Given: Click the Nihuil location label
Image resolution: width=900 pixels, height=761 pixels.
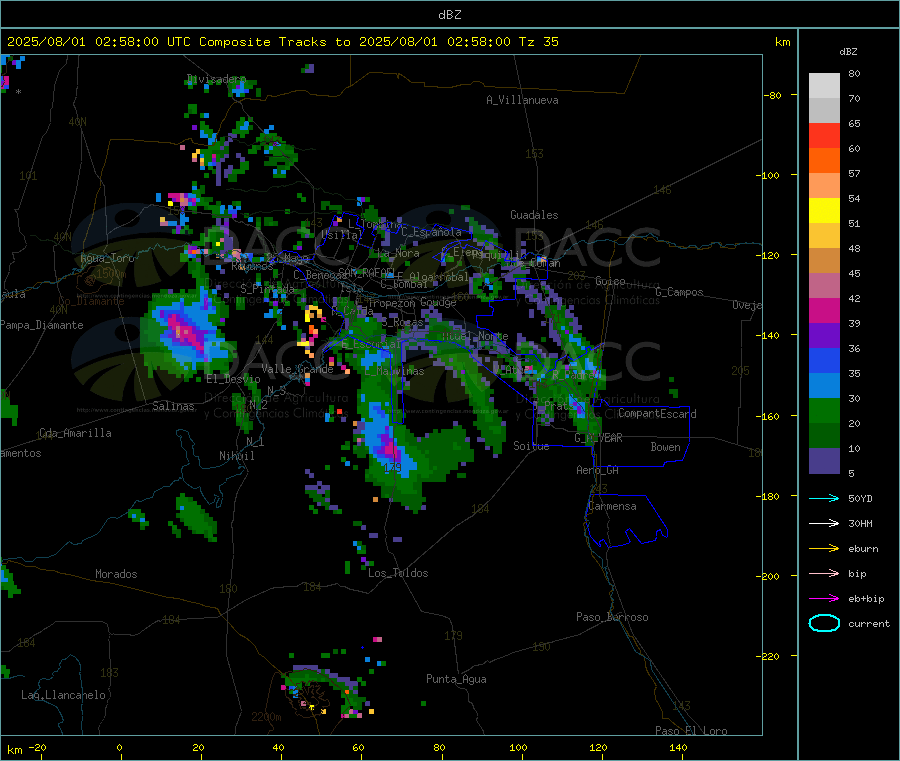Looking at the screenshot, I should coord(236,456).
